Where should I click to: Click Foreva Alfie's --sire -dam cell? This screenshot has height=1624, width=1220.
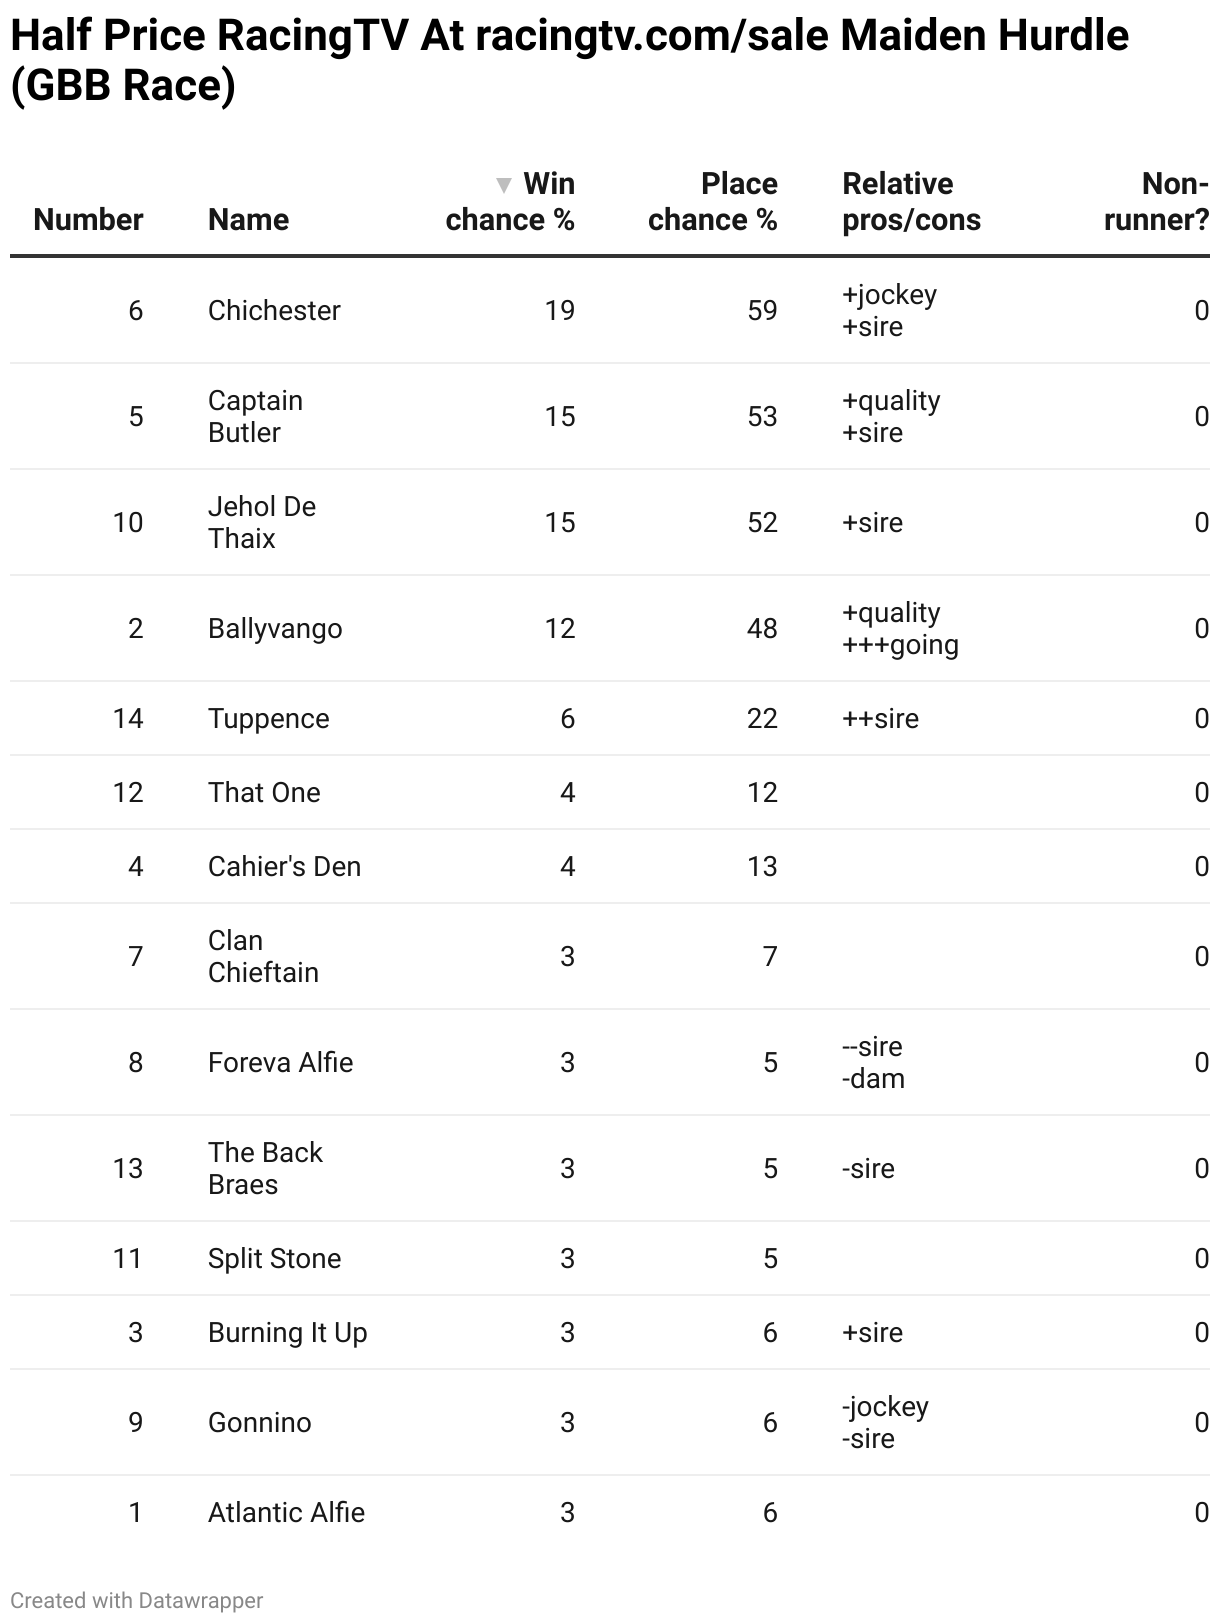coord(873,1062)
